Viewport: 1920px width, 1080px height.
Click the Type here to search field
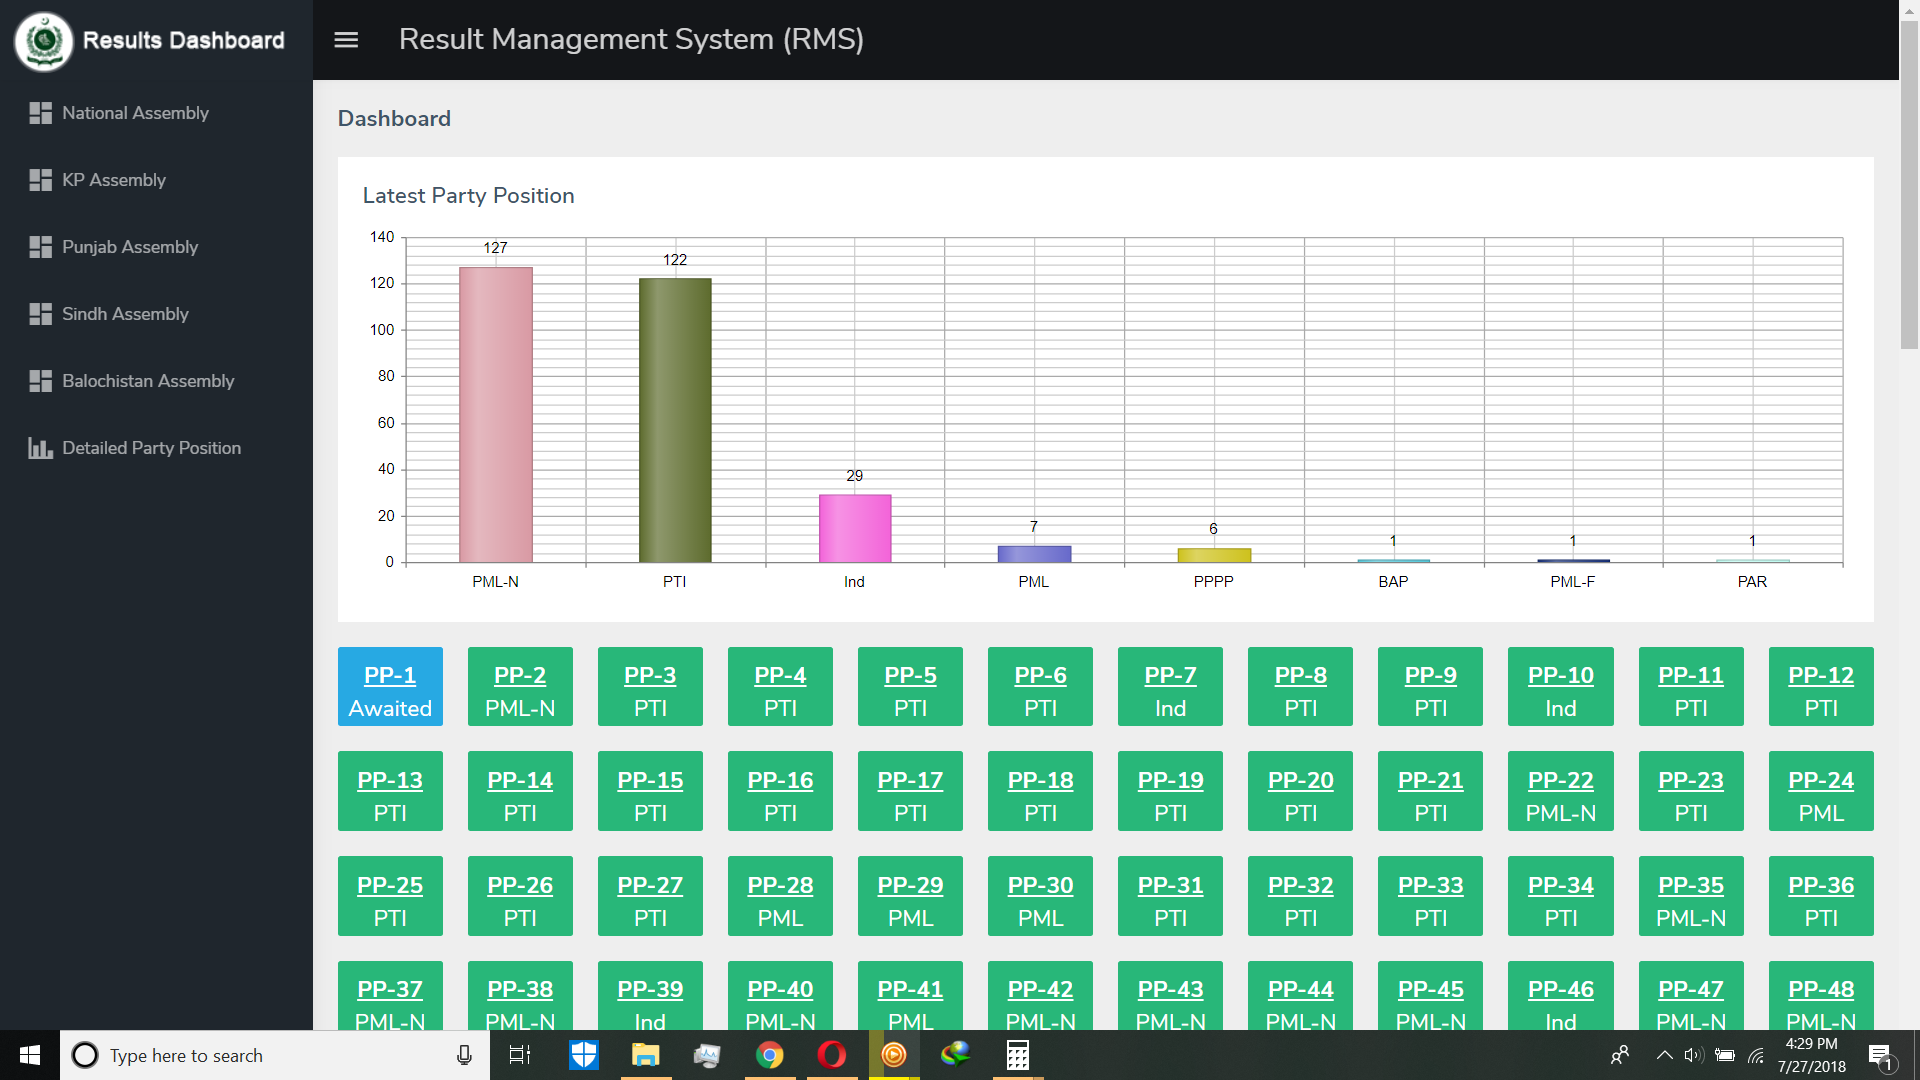tap(275, 1055)
